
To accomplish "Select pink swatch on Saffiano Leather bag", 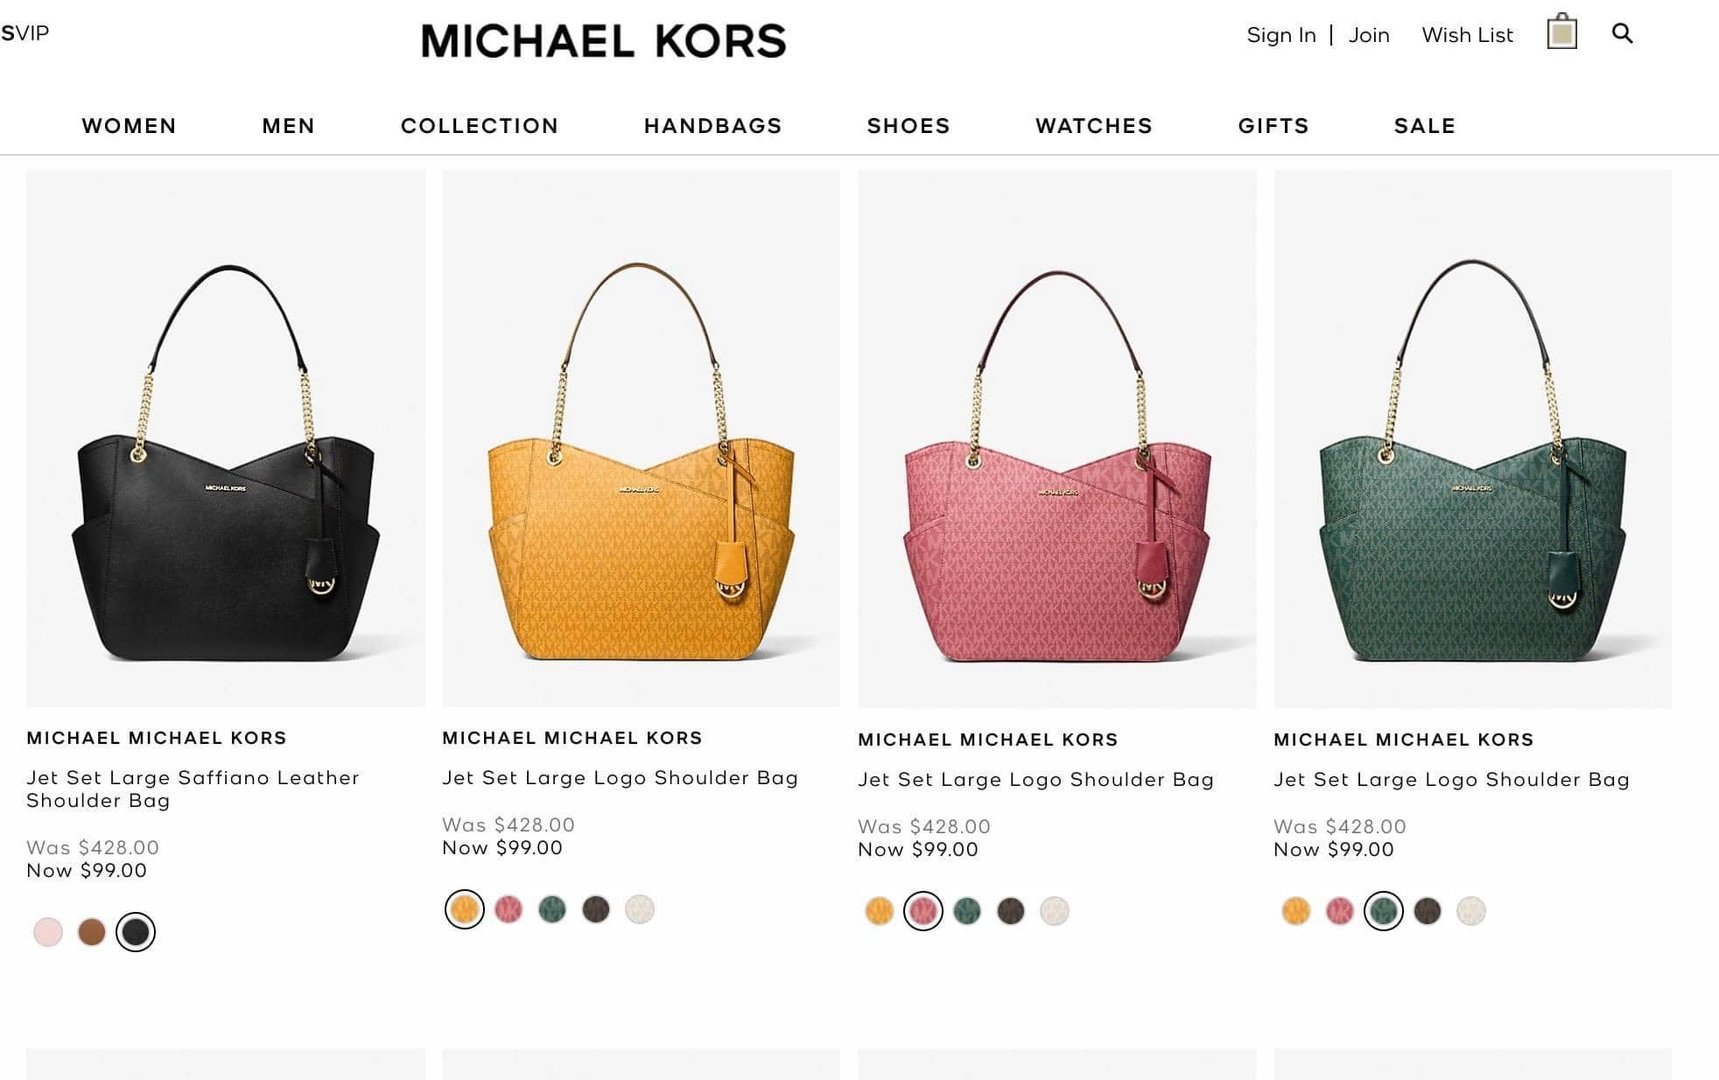I will (48, 932).
